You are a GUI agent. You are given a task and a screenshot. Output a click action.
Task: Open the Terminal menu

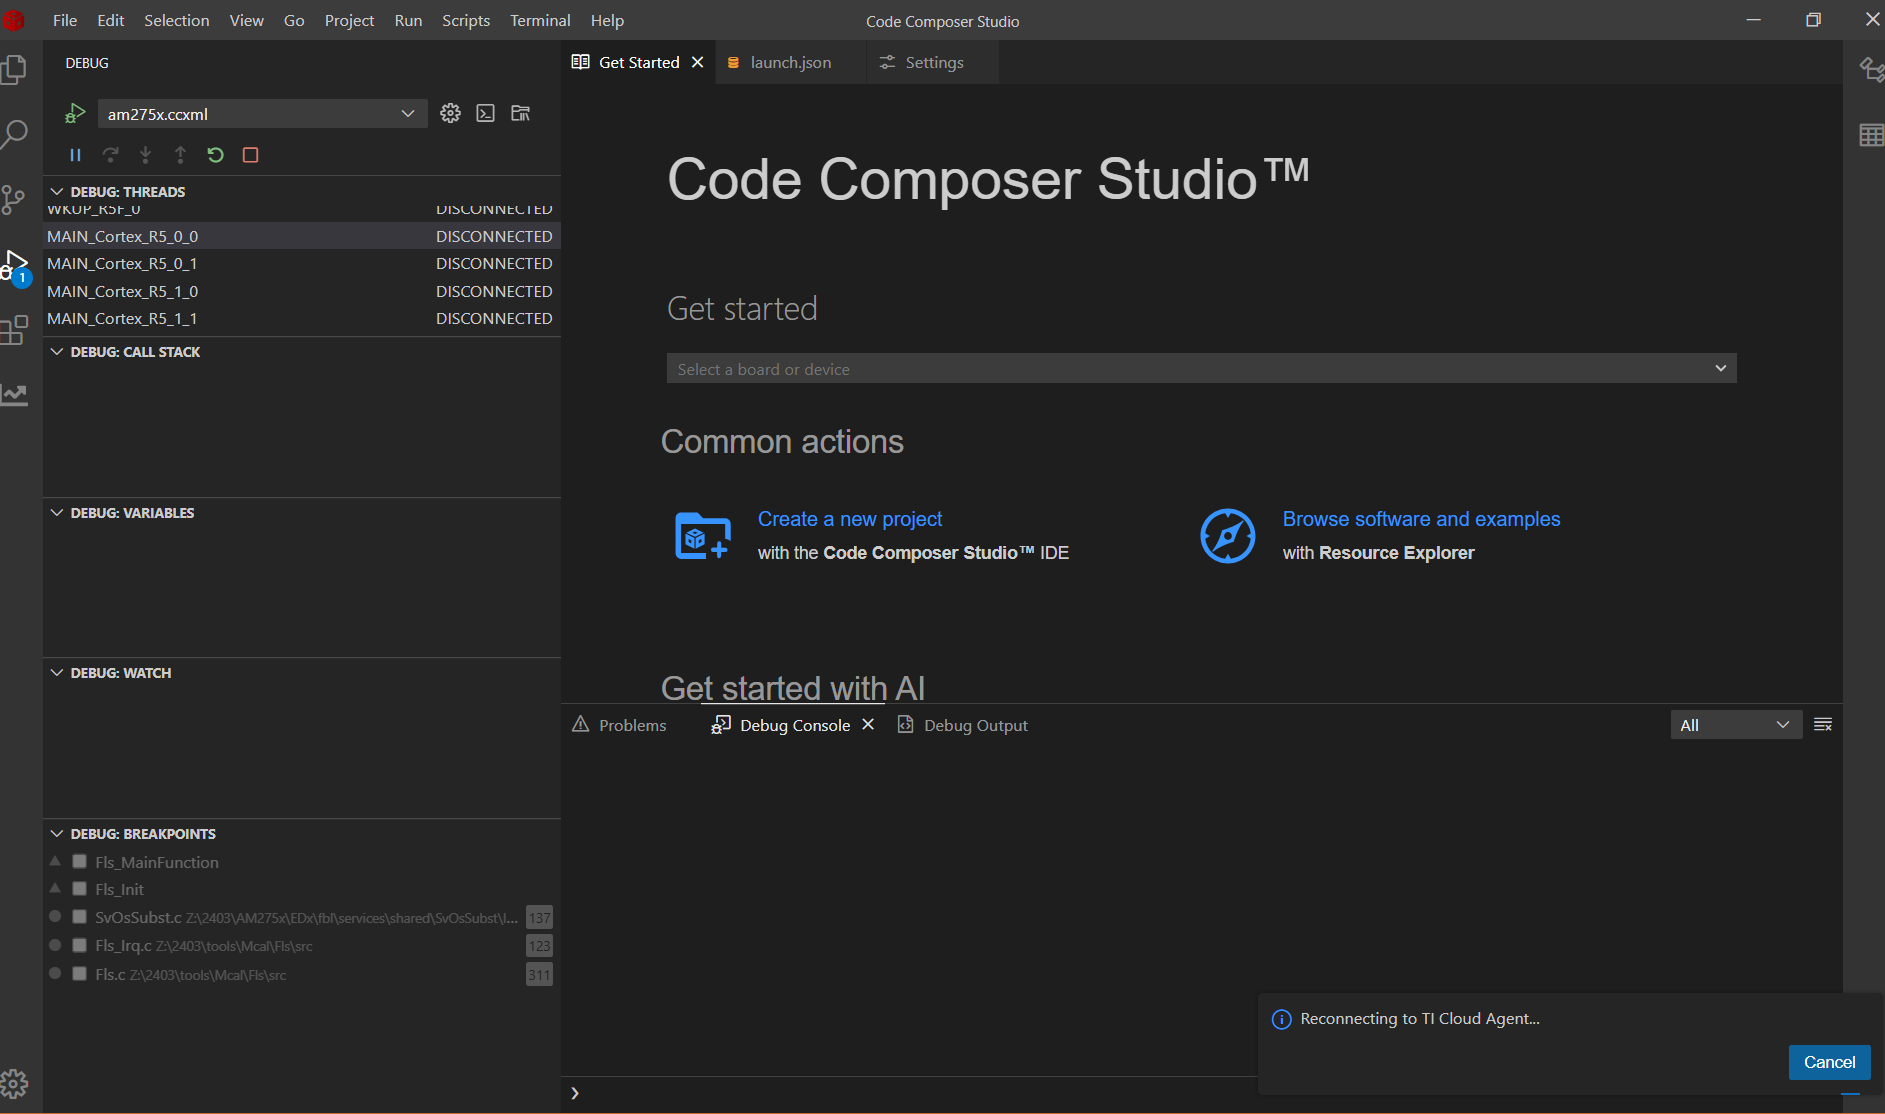pos(540,20)
